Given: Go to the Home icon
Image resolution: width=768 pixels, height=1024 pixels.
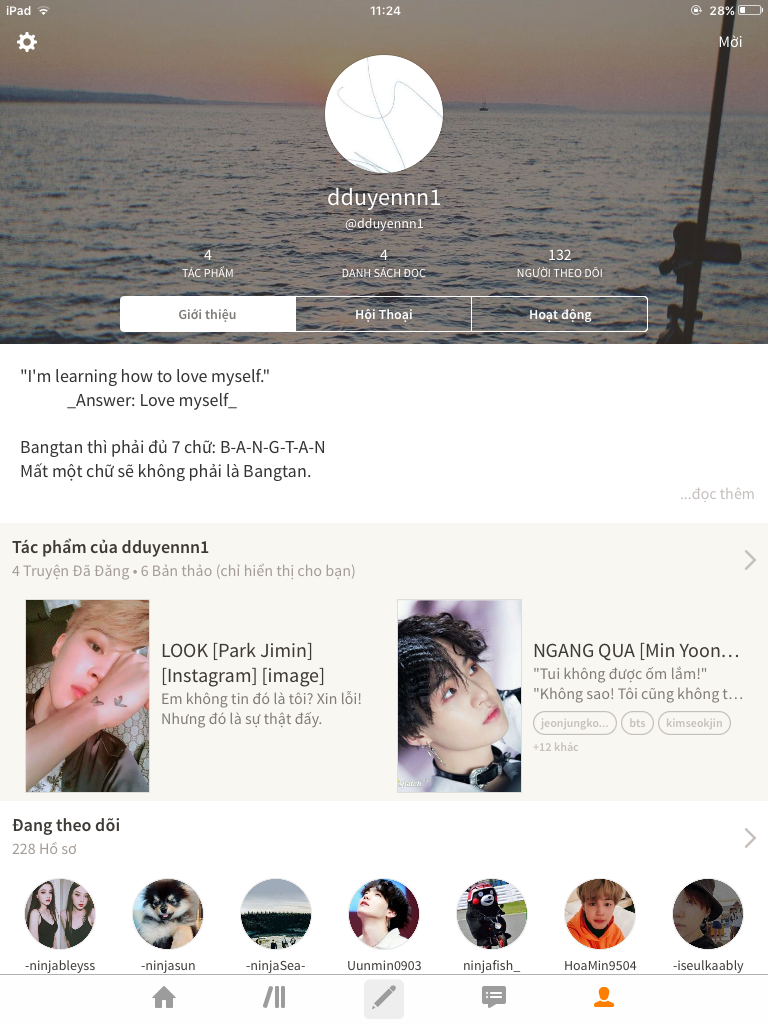Looking at the screenshot, I should (164, 997).
